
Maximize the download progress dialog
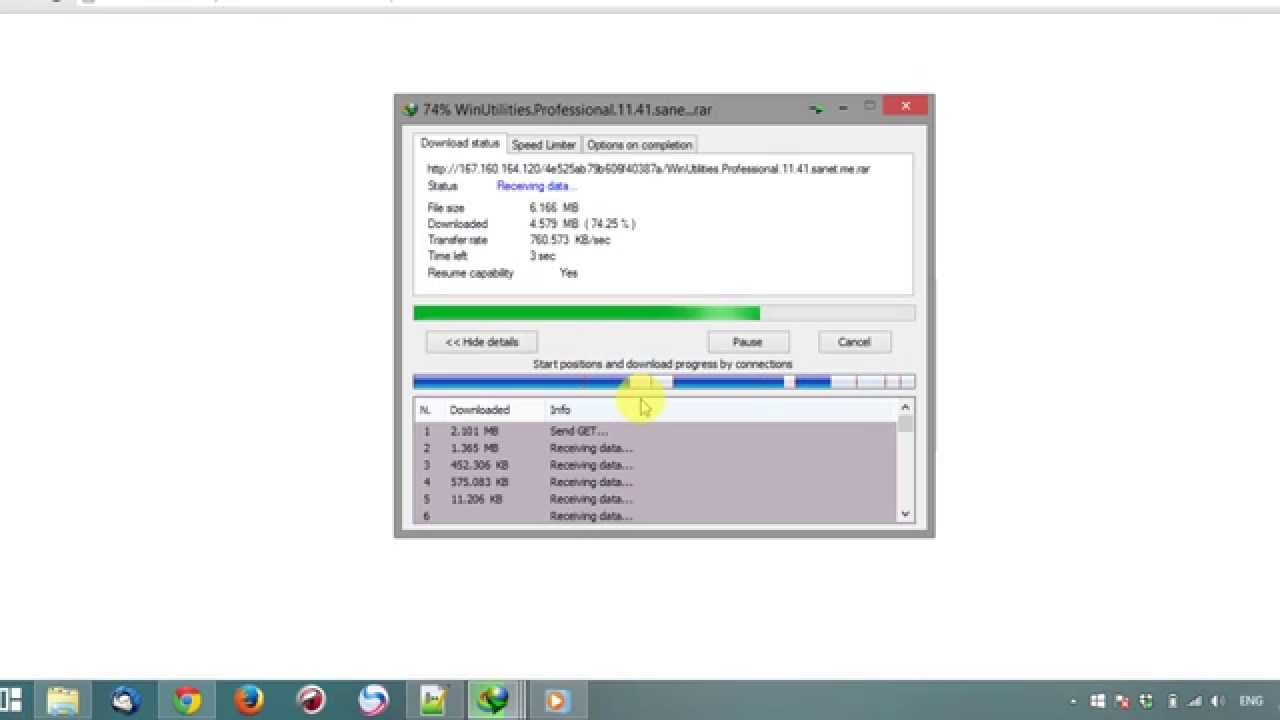(870, 106)
